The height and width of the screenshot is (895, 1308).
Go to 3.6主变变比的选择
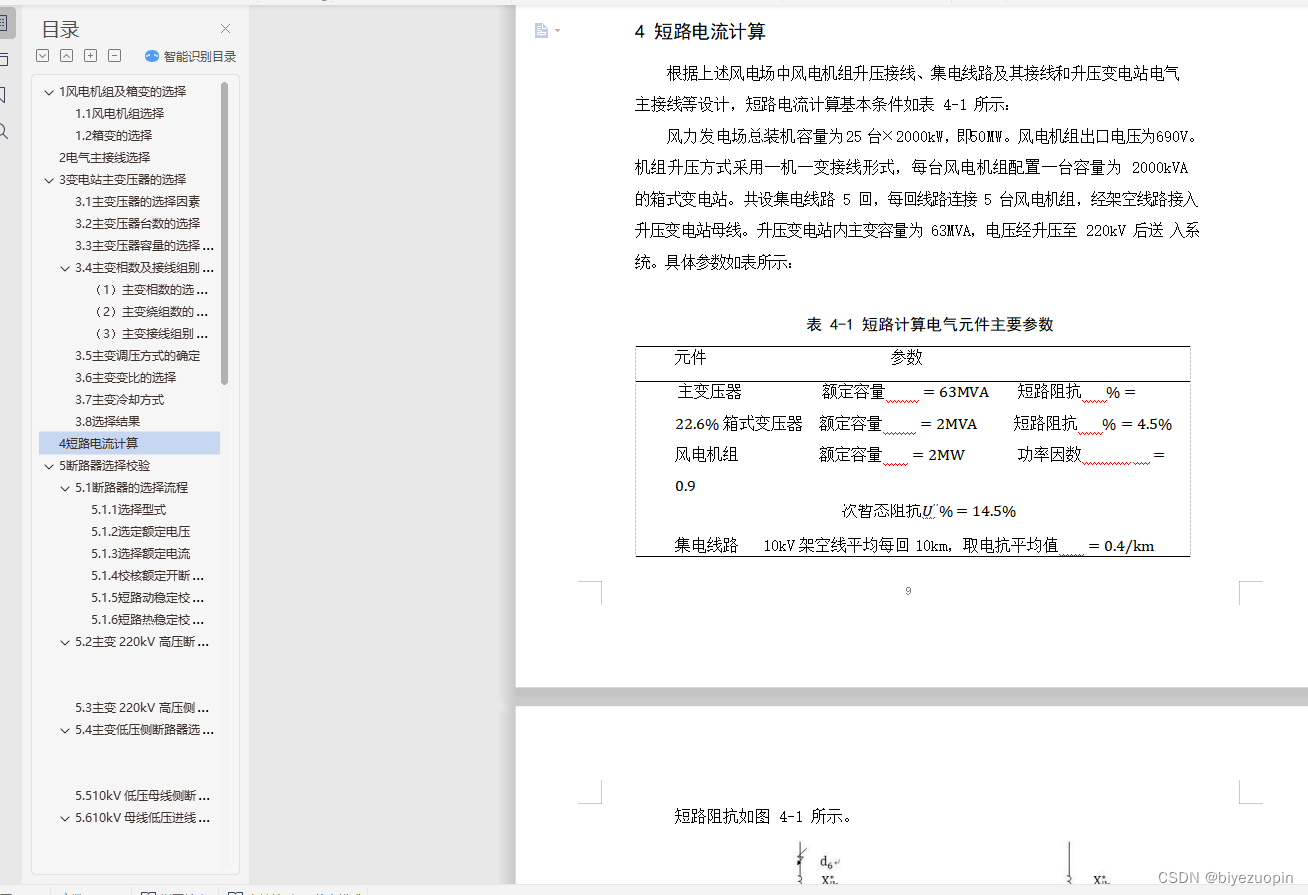pyautogui.click(x=125, y=377)
